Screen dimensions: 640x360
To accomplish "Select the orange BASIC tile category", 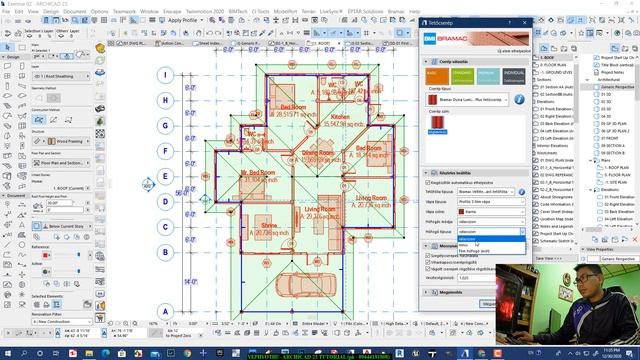I will [x=437, y=76].
